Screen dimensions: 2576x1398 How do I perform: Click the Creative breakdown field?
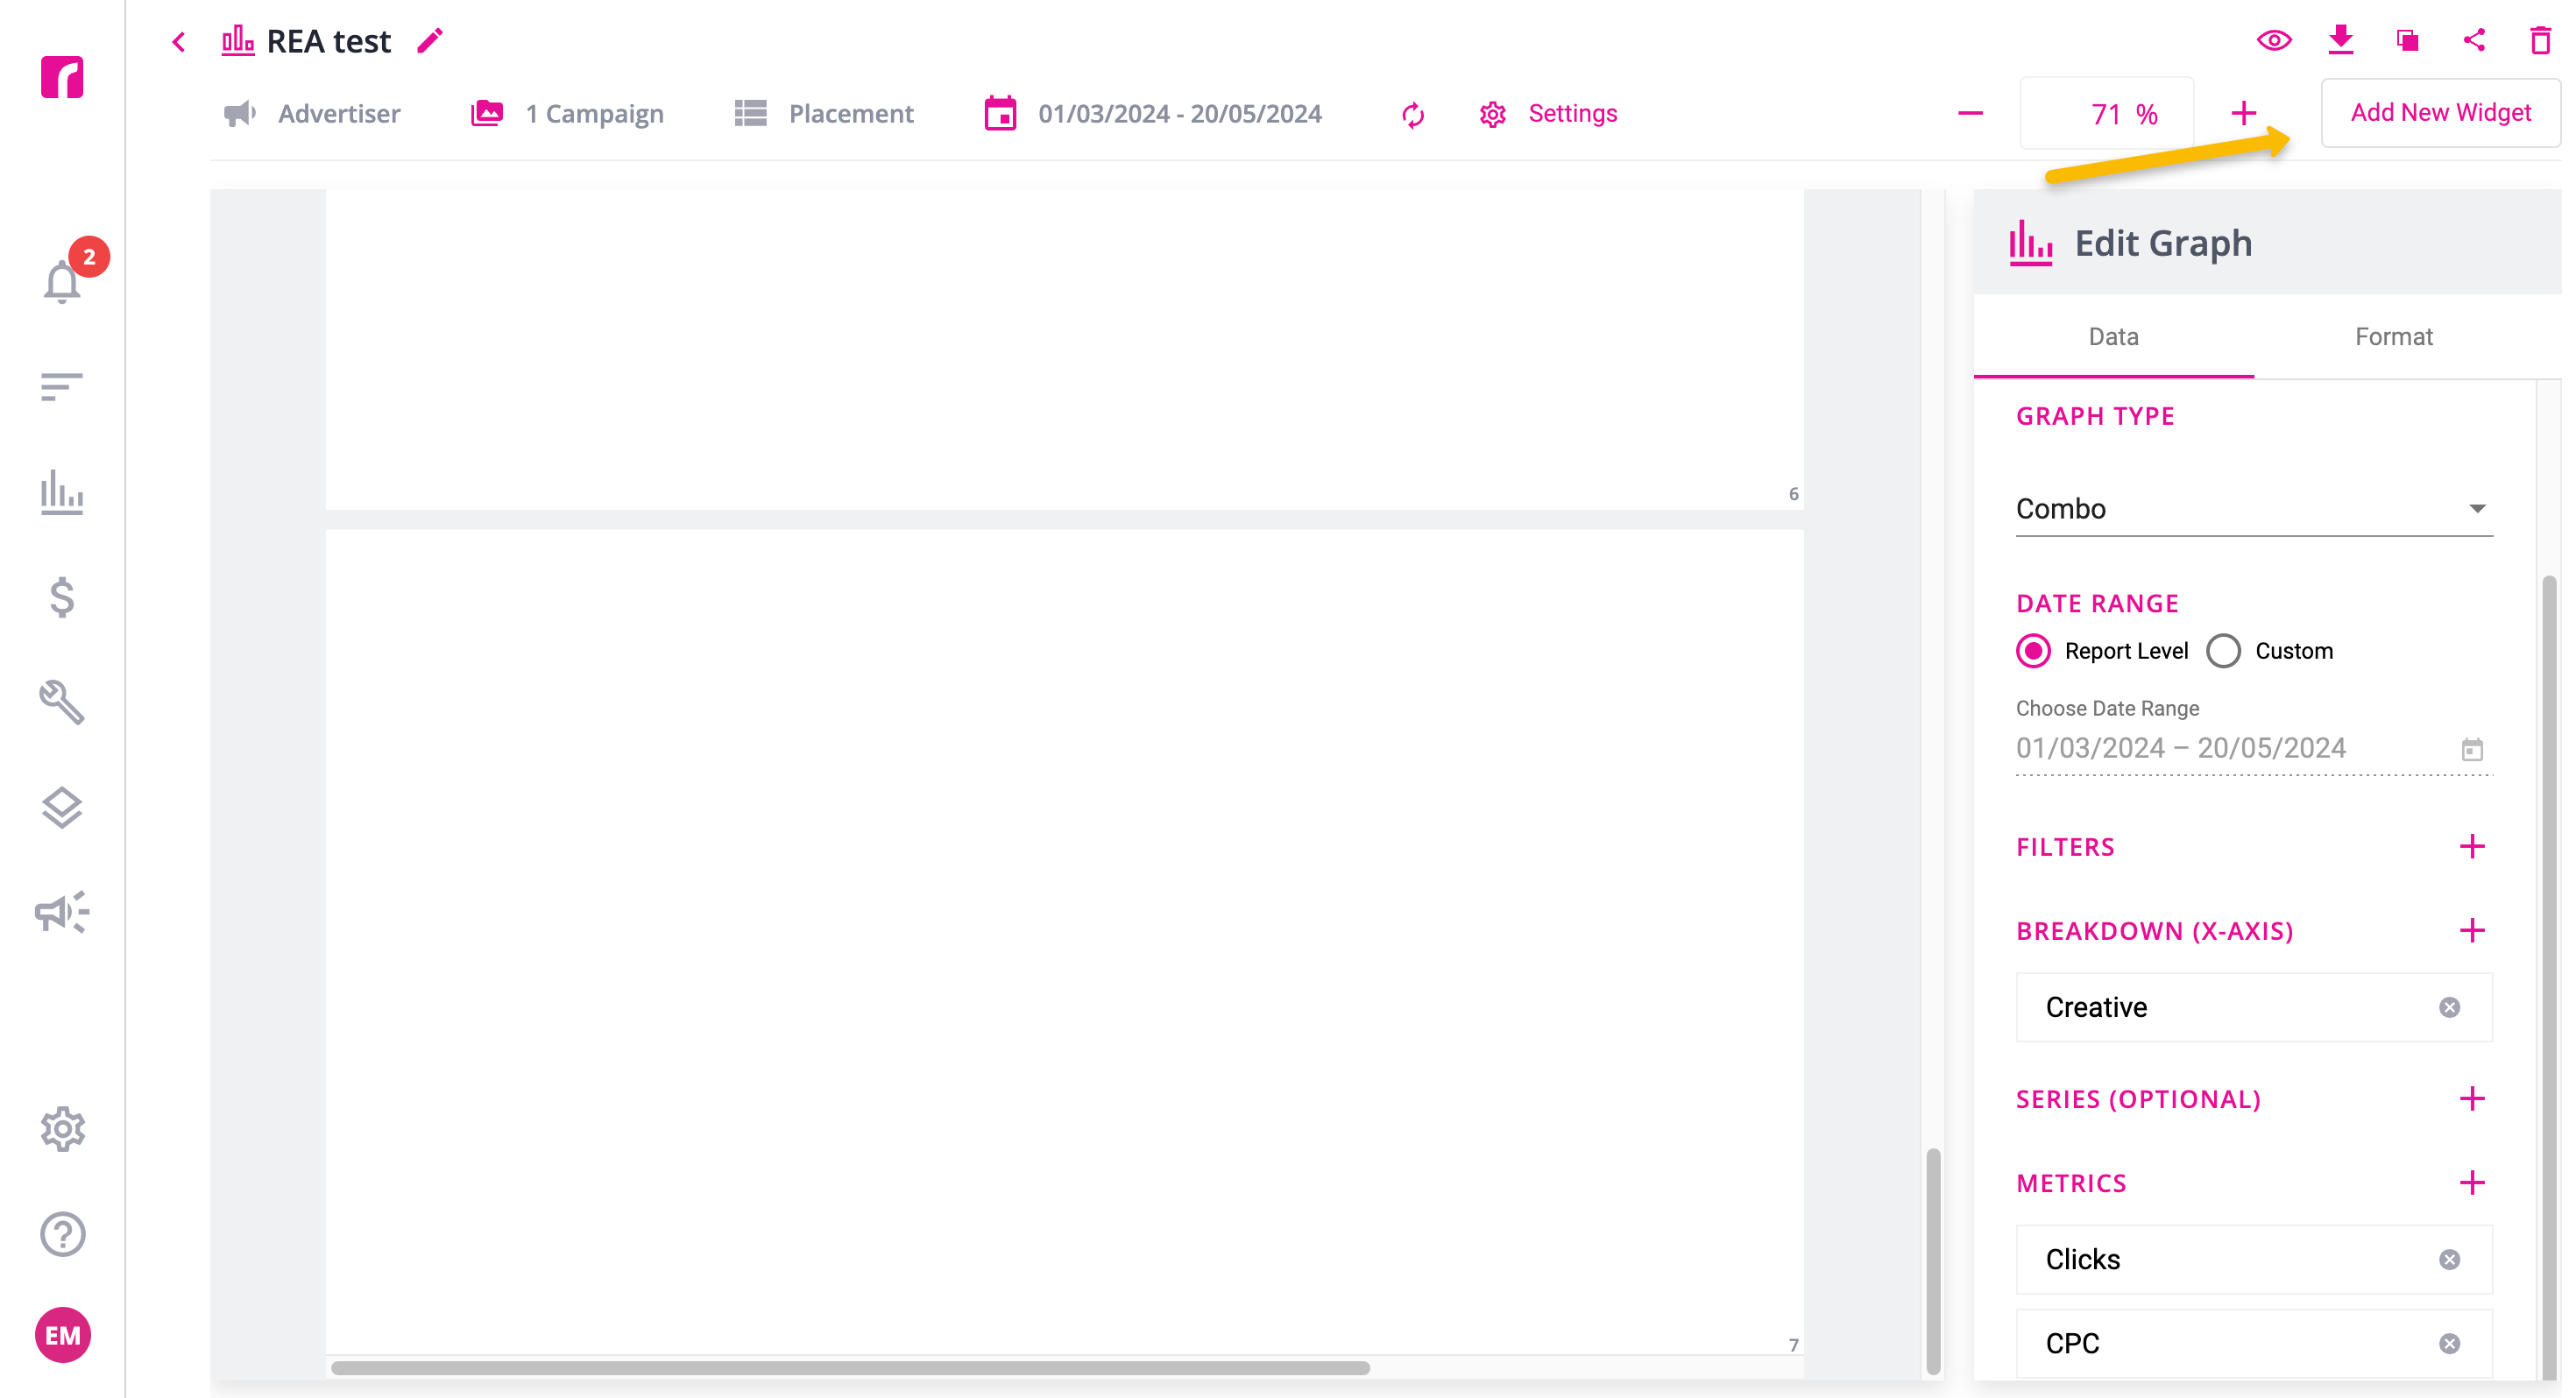coord(2254,1007)
